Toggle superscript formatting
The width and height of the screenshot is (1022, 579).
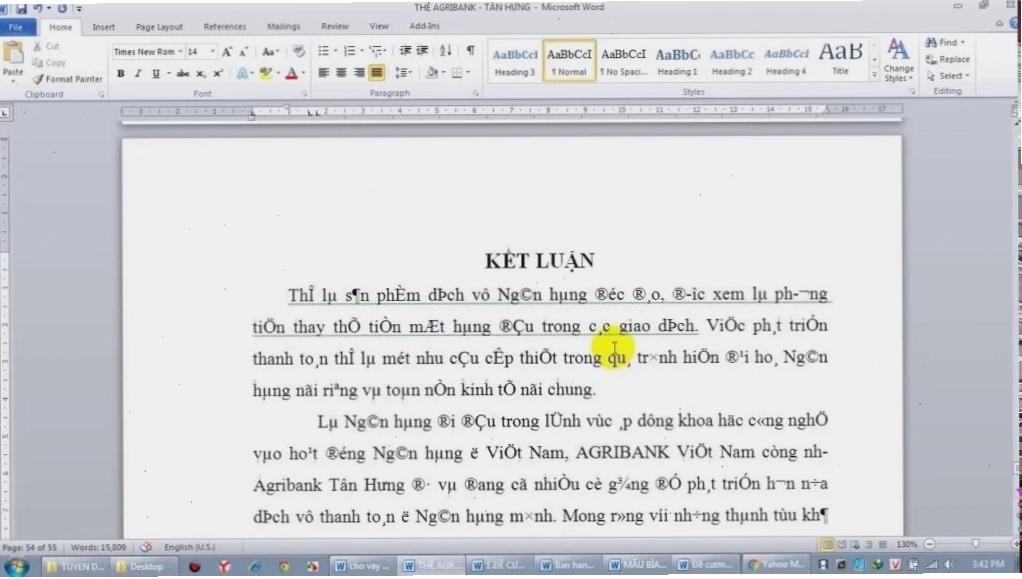(x=218, y=74)
